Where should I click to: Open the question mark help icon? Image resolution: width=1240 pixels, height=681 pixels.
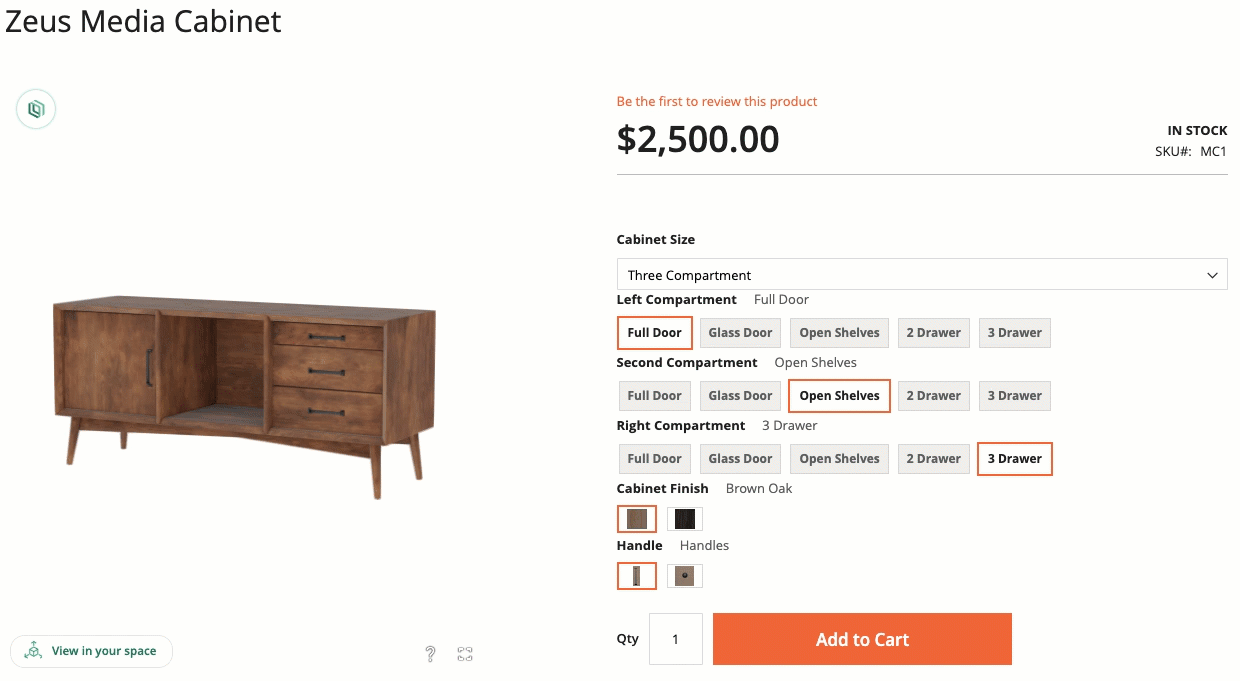[430, 654]
